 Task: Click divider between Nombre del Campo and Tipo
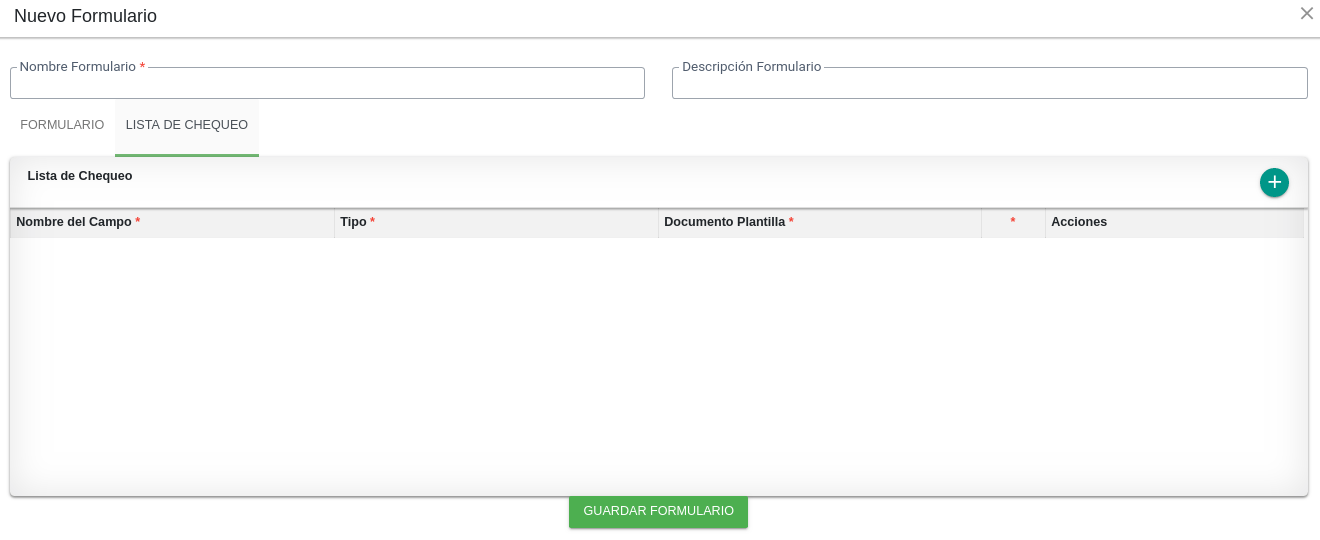[x=334, y=223]
